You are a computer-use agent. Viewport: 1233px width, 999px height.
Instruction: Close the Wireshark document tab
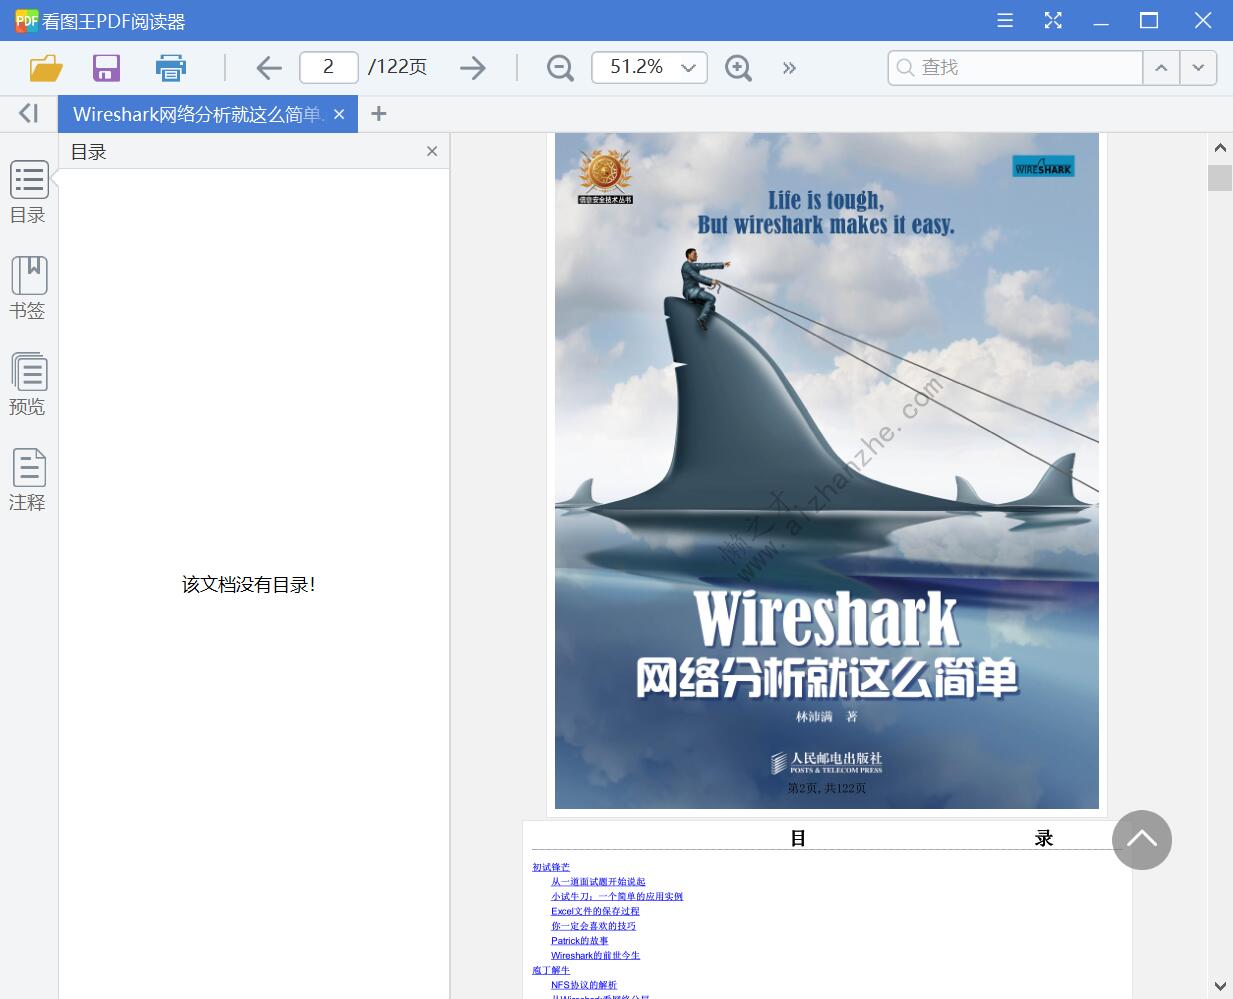(x=339, y=114)
